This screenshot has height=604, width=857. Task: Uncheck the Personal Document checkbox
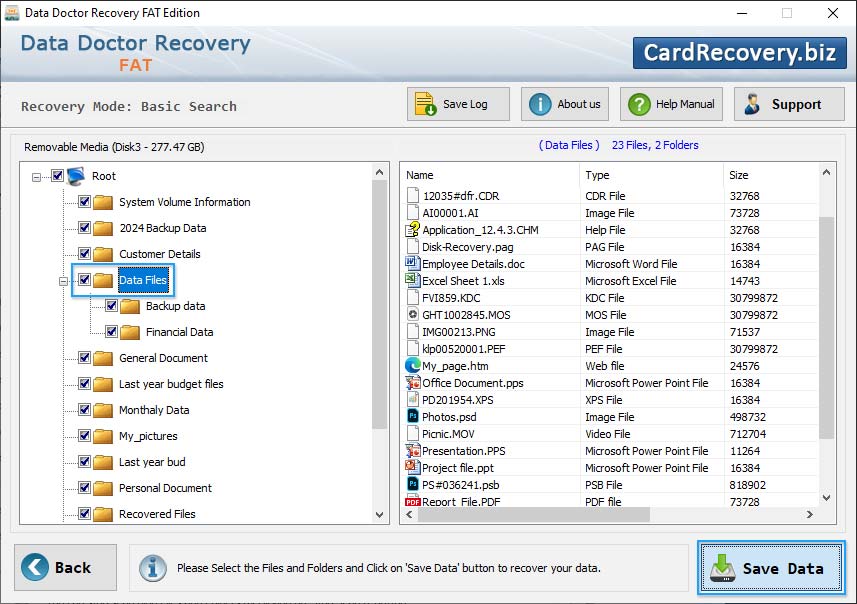(x=84, y=488)
